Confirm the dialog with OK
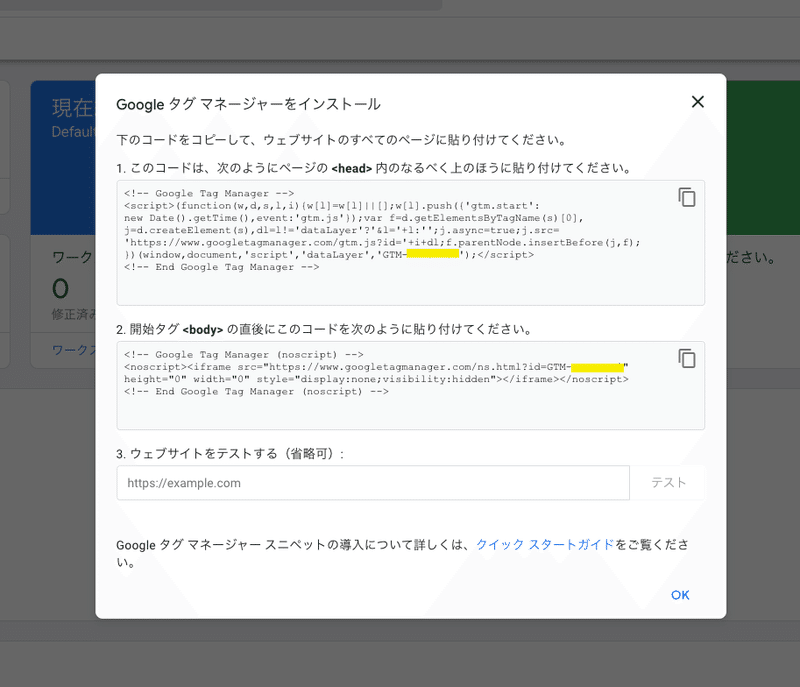 680,595
